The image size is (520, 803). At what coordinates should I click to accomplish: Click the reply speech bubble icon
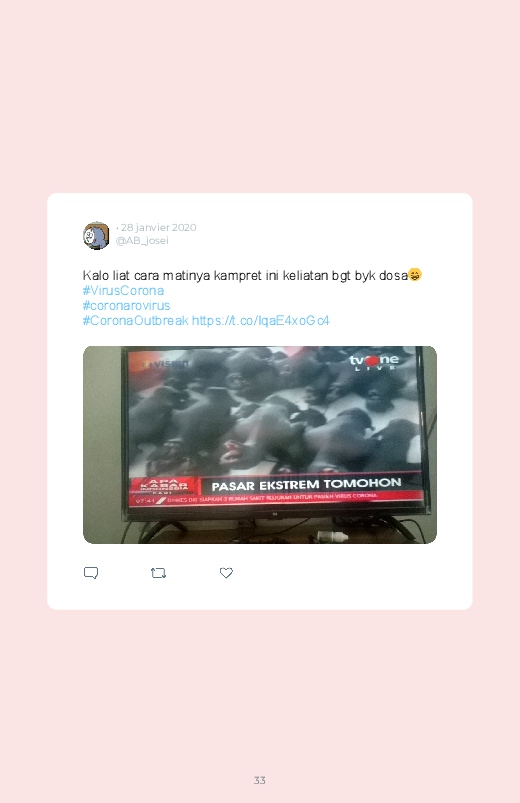point(91,573)
